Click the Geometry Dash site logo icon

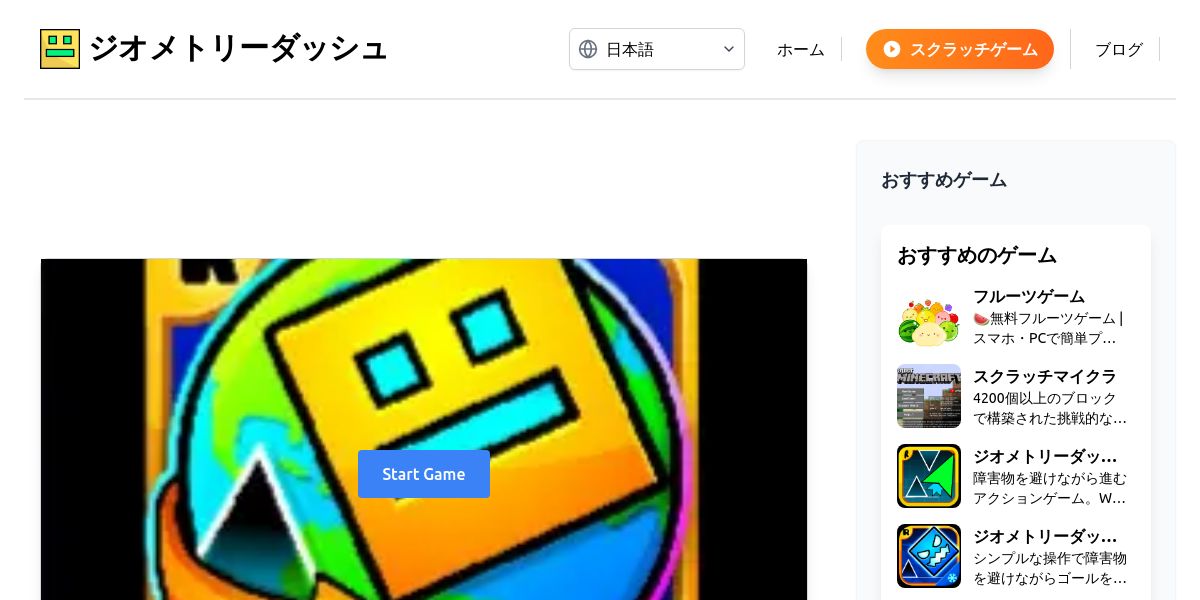(60, 49)
